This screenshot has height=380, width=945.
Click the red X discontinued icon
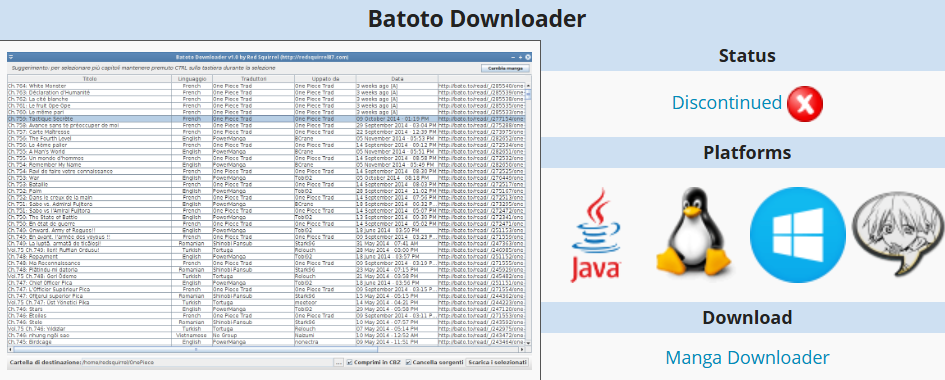[805, 104]
